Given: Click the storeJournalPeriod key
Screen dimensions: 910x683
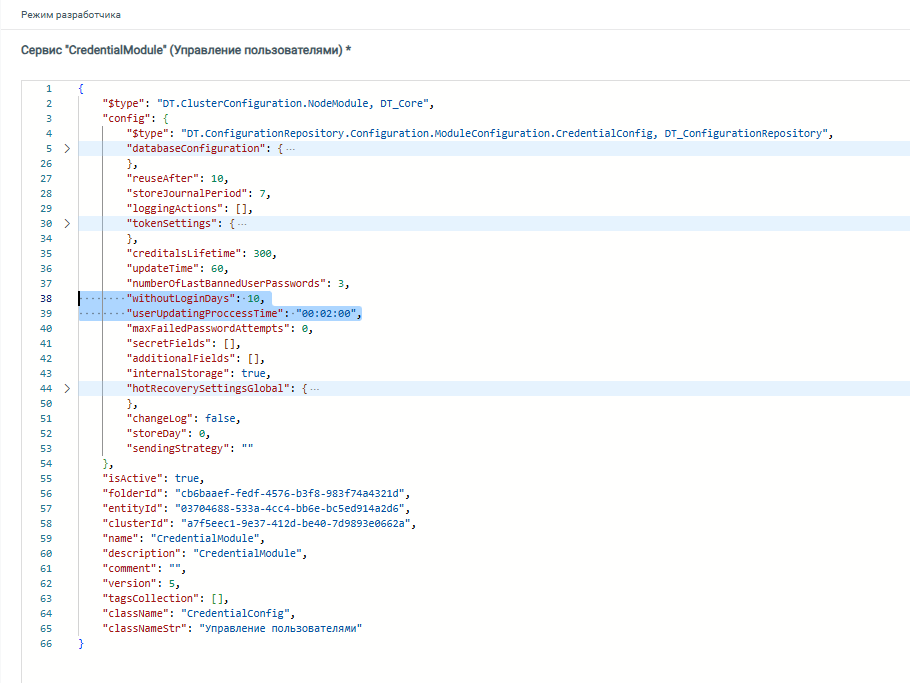Looking at the screenshot, I should (187, 193).
